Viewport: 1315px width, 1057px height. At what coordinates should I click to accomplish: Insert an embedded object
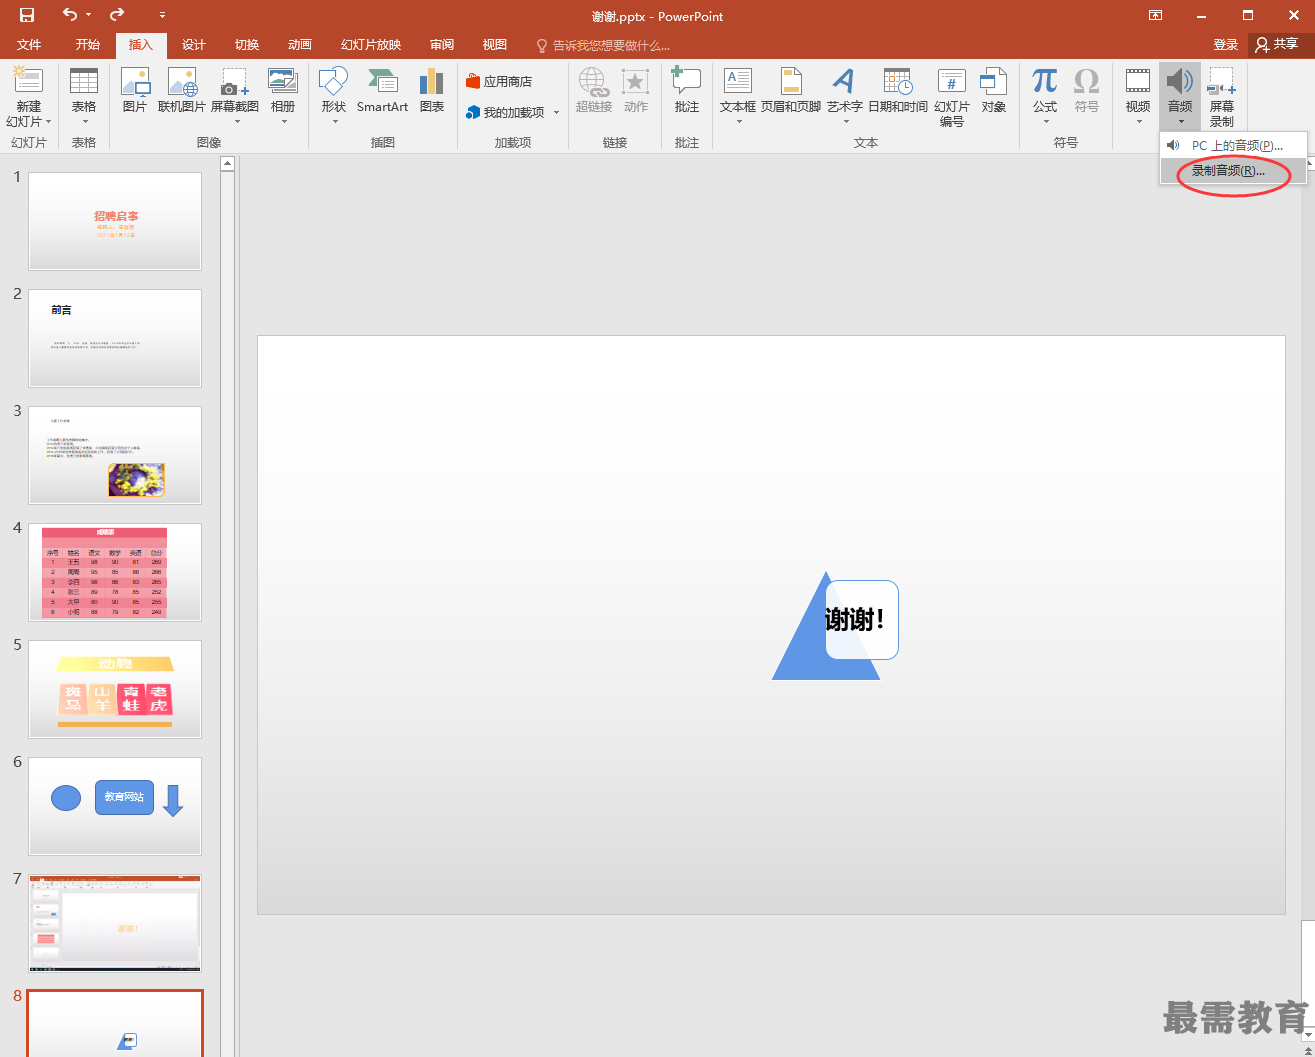coord(993,90)
